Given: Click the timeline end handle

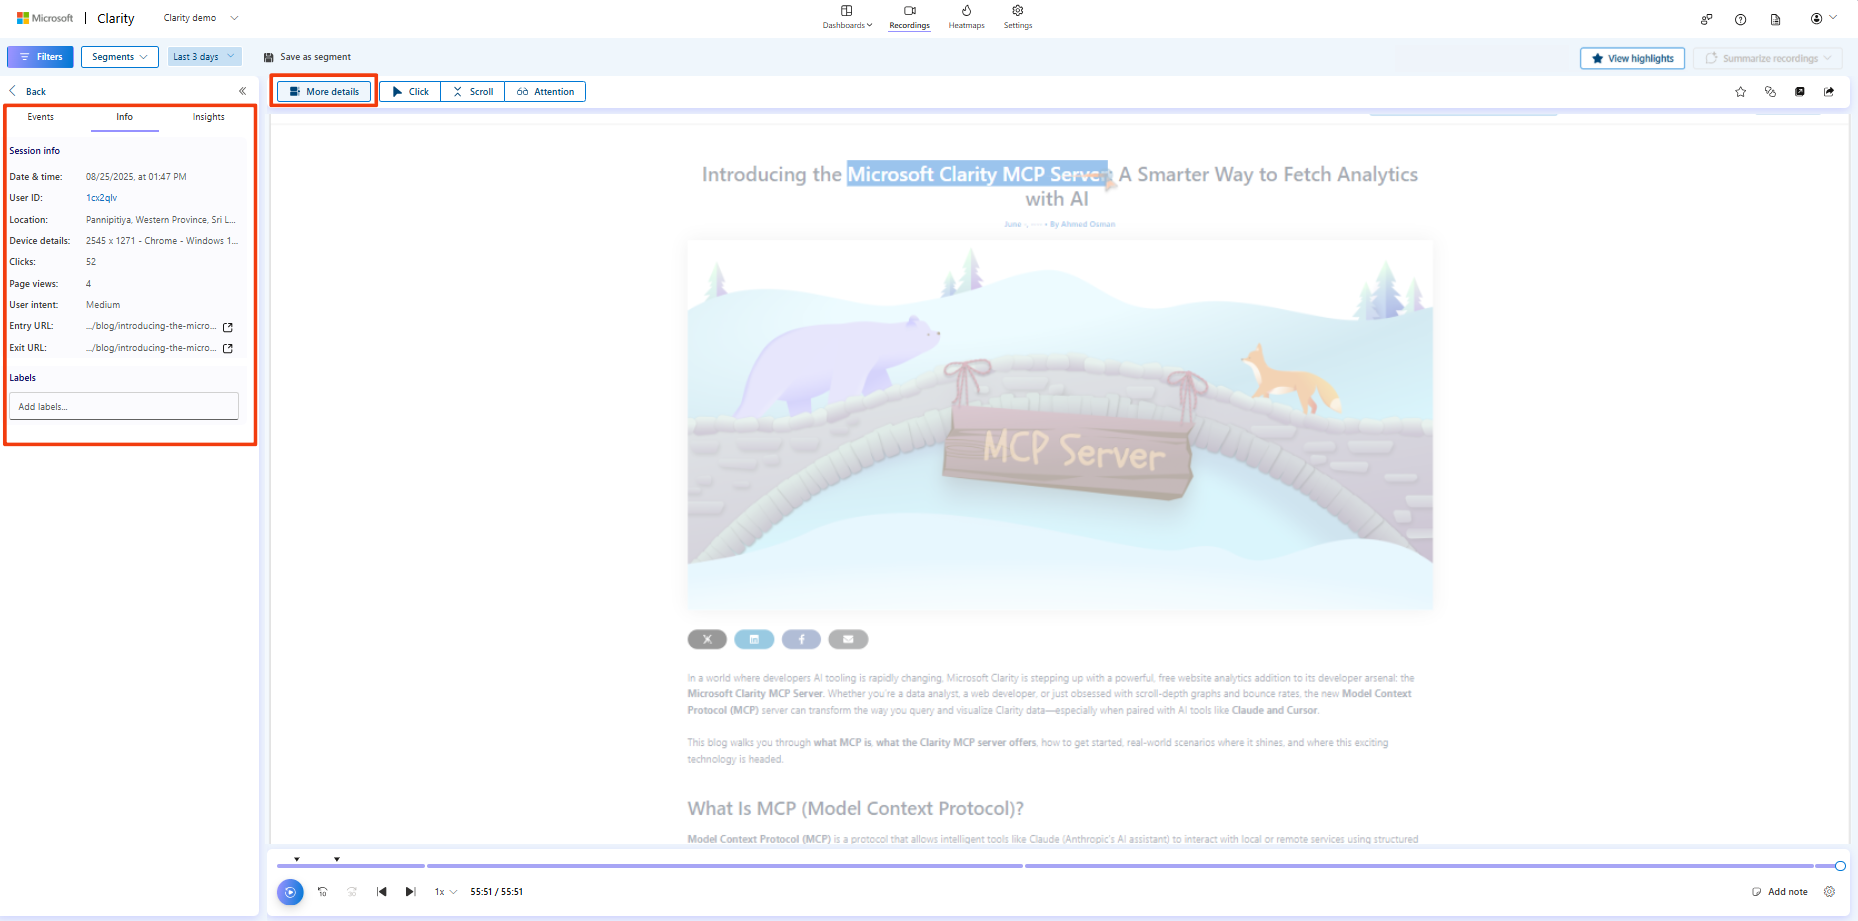Looking at the screenshot, I should pos(1840,866).
